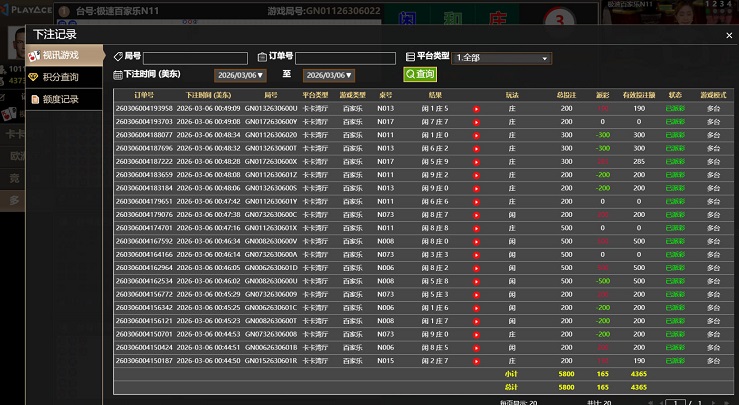
Task: Play result video for order 260306004193958
Action: (476, 108)
